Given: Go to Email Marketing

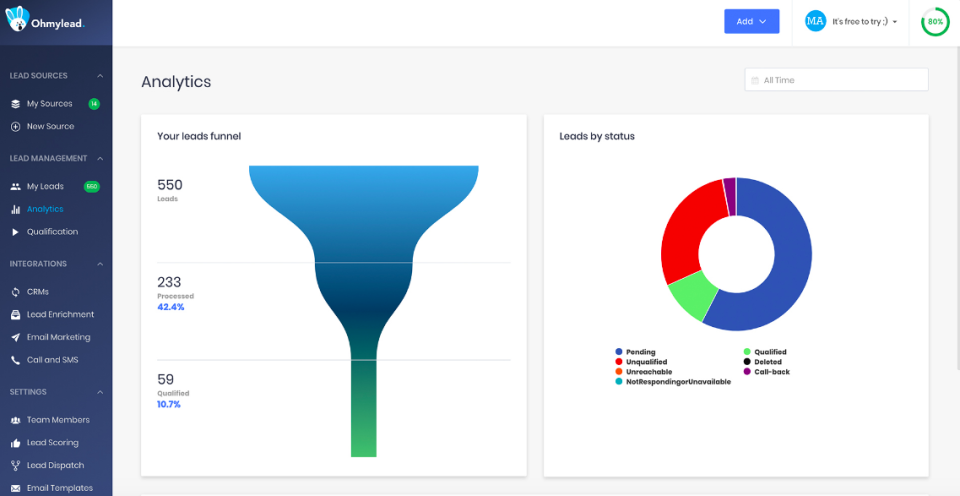Looking at the screenshot, I should (x=58, y=337).
